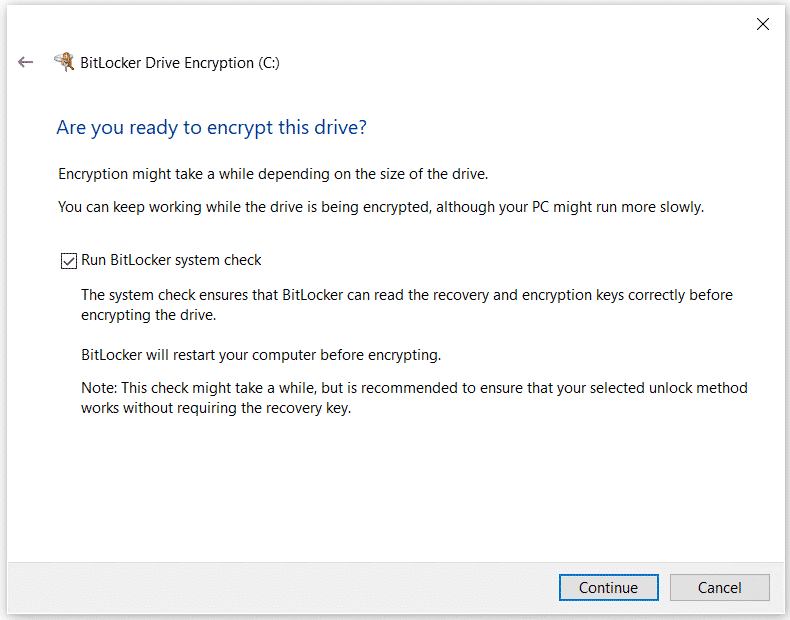Click the 'The system check ensures' paragraph
Screen dimensions: 790x620
[x=407, y=305]
